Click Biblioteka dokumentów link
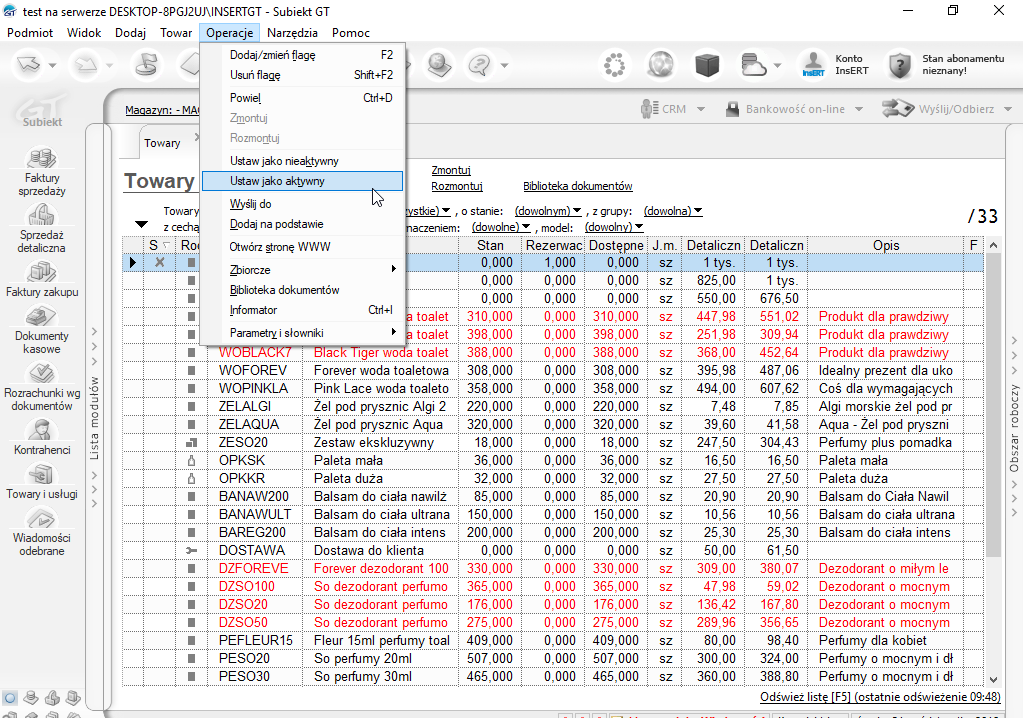 [x=577, y=186]
